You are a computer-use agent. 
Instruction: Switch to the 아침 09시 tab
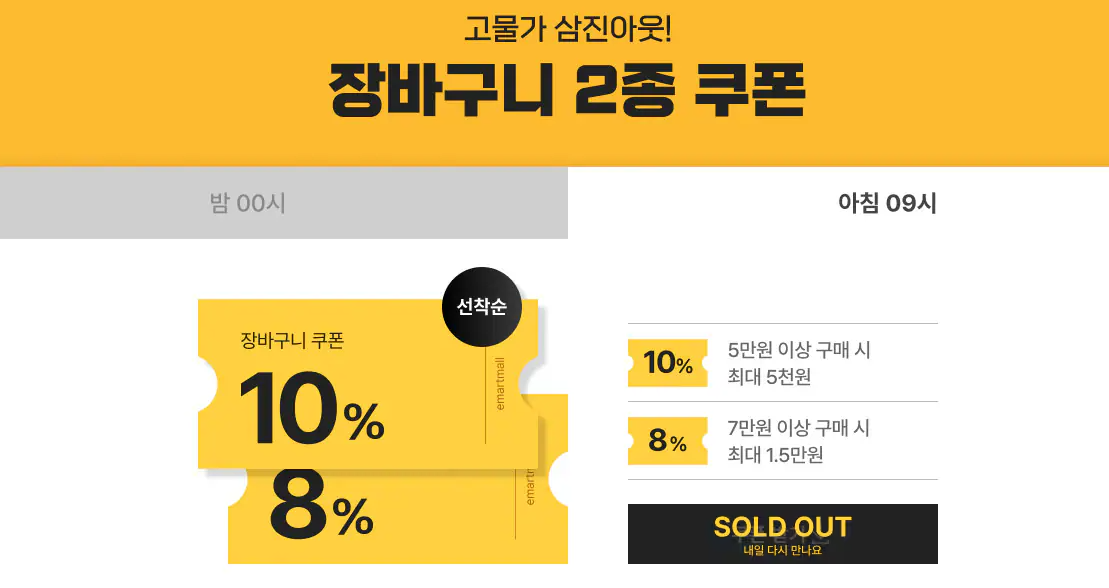coord(888,203)
